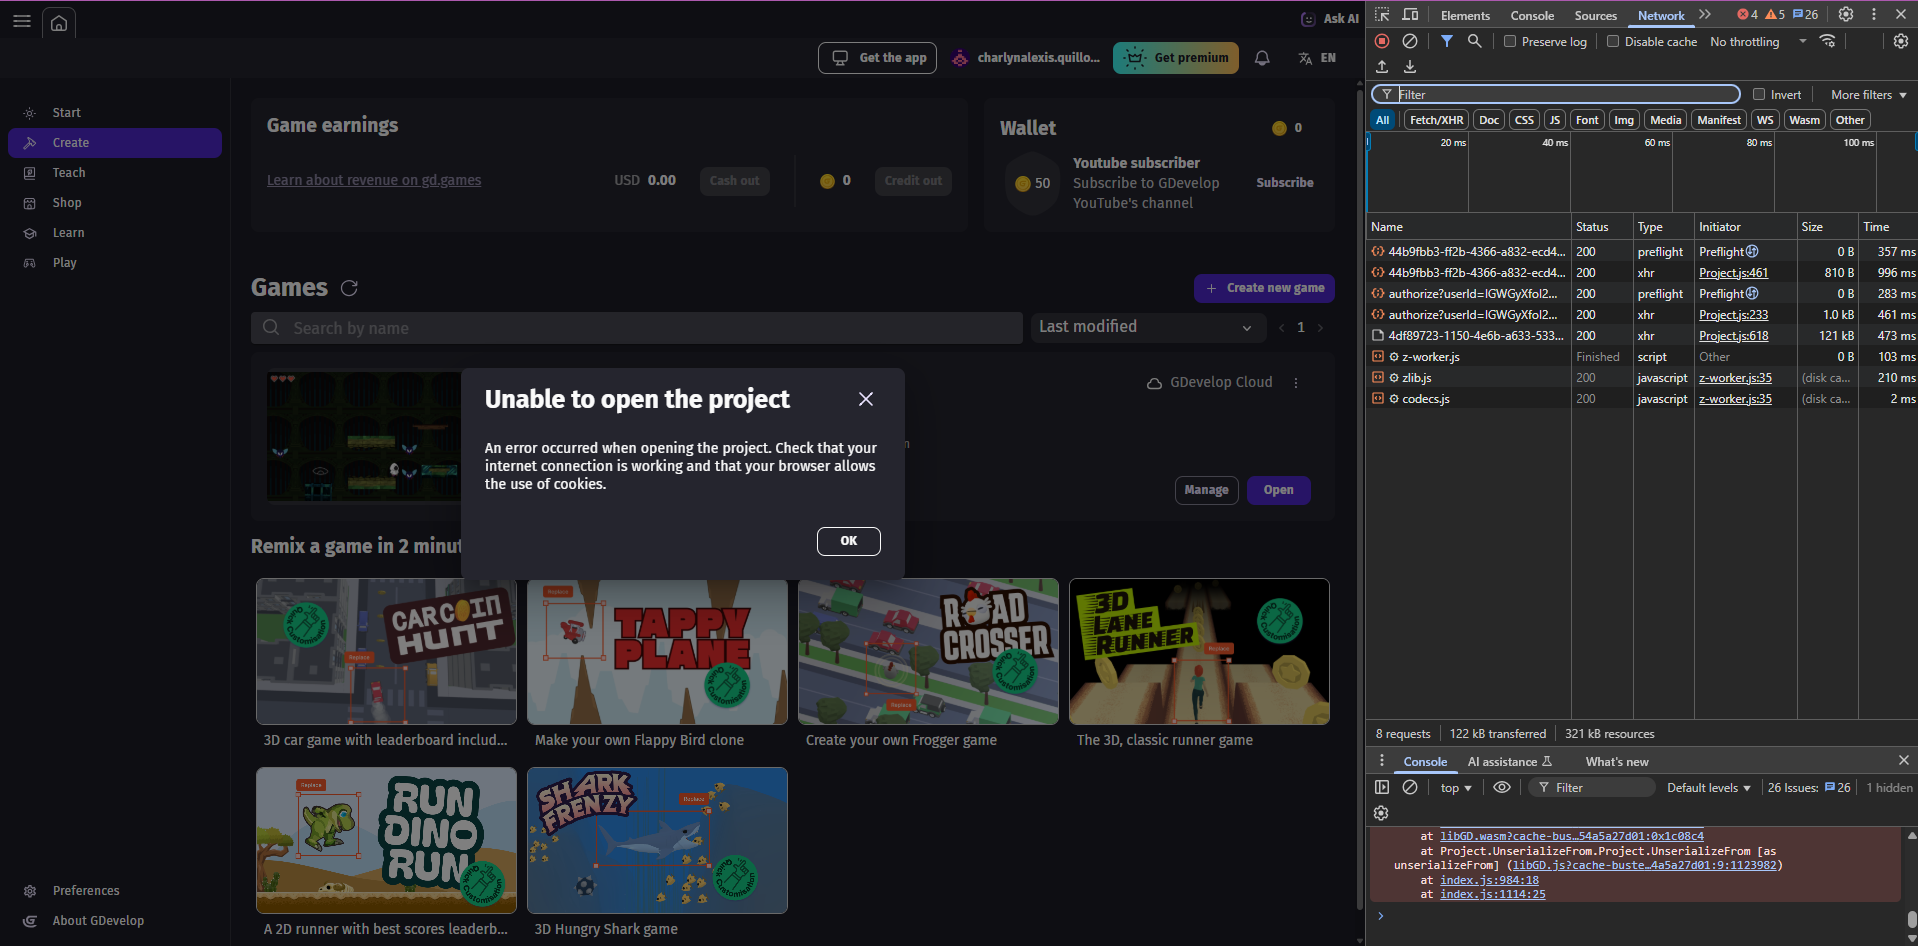Switch to Console tab in DevTools
This screenshot has height=946, width=1918.
1532,15
